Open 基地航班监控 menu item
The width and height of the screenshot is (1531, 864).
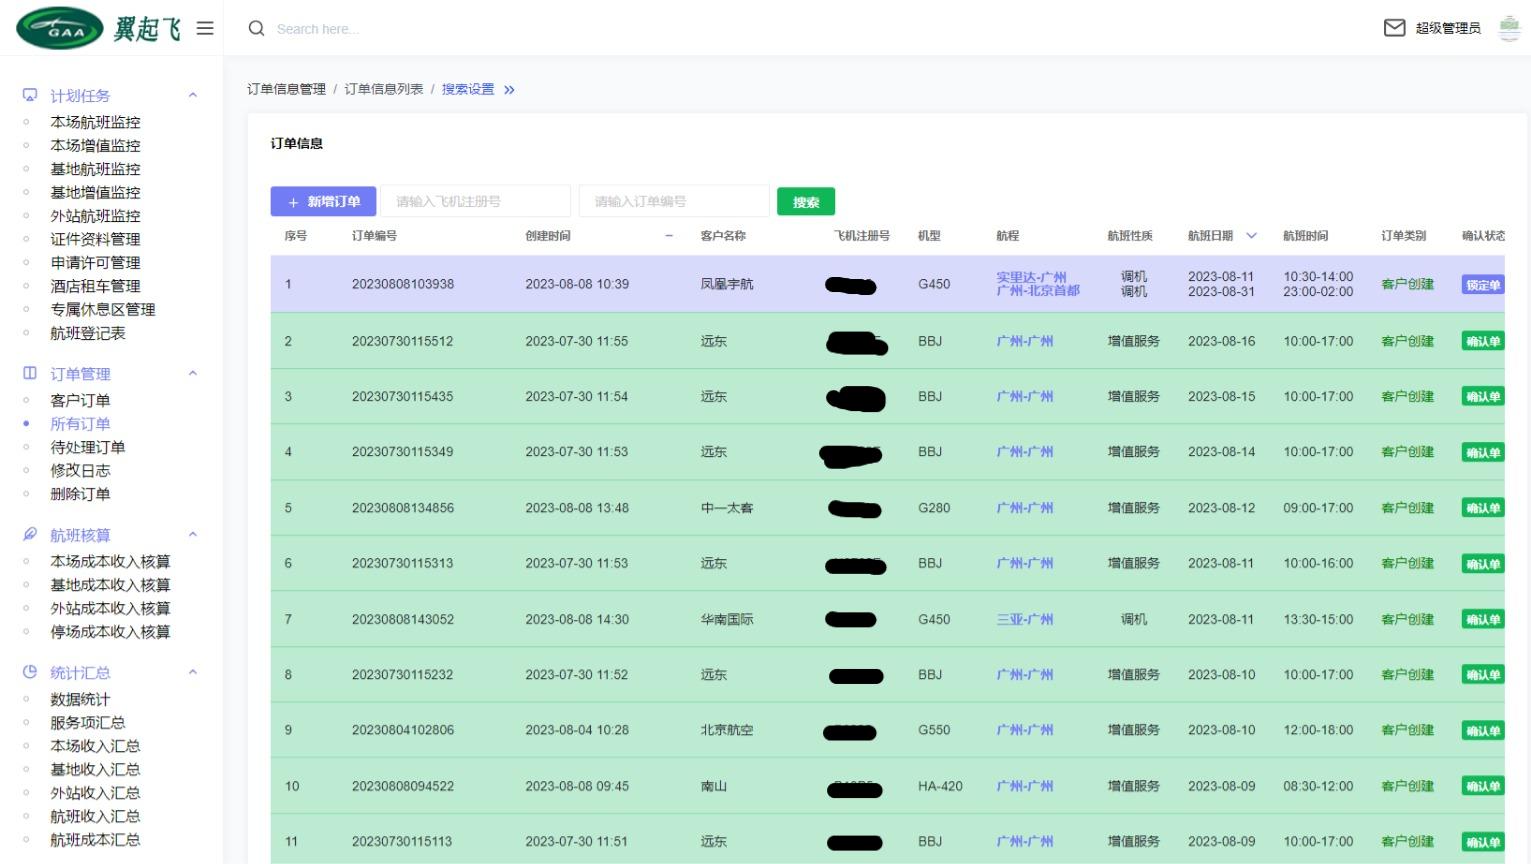(x=95, y=169)
